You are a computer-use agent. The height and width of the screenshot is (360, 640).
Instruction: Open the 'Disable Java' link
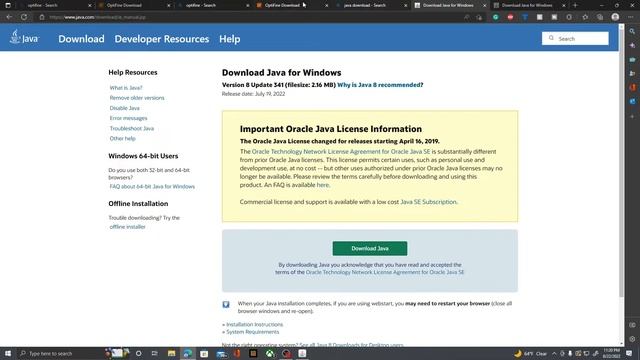[124, 108]
